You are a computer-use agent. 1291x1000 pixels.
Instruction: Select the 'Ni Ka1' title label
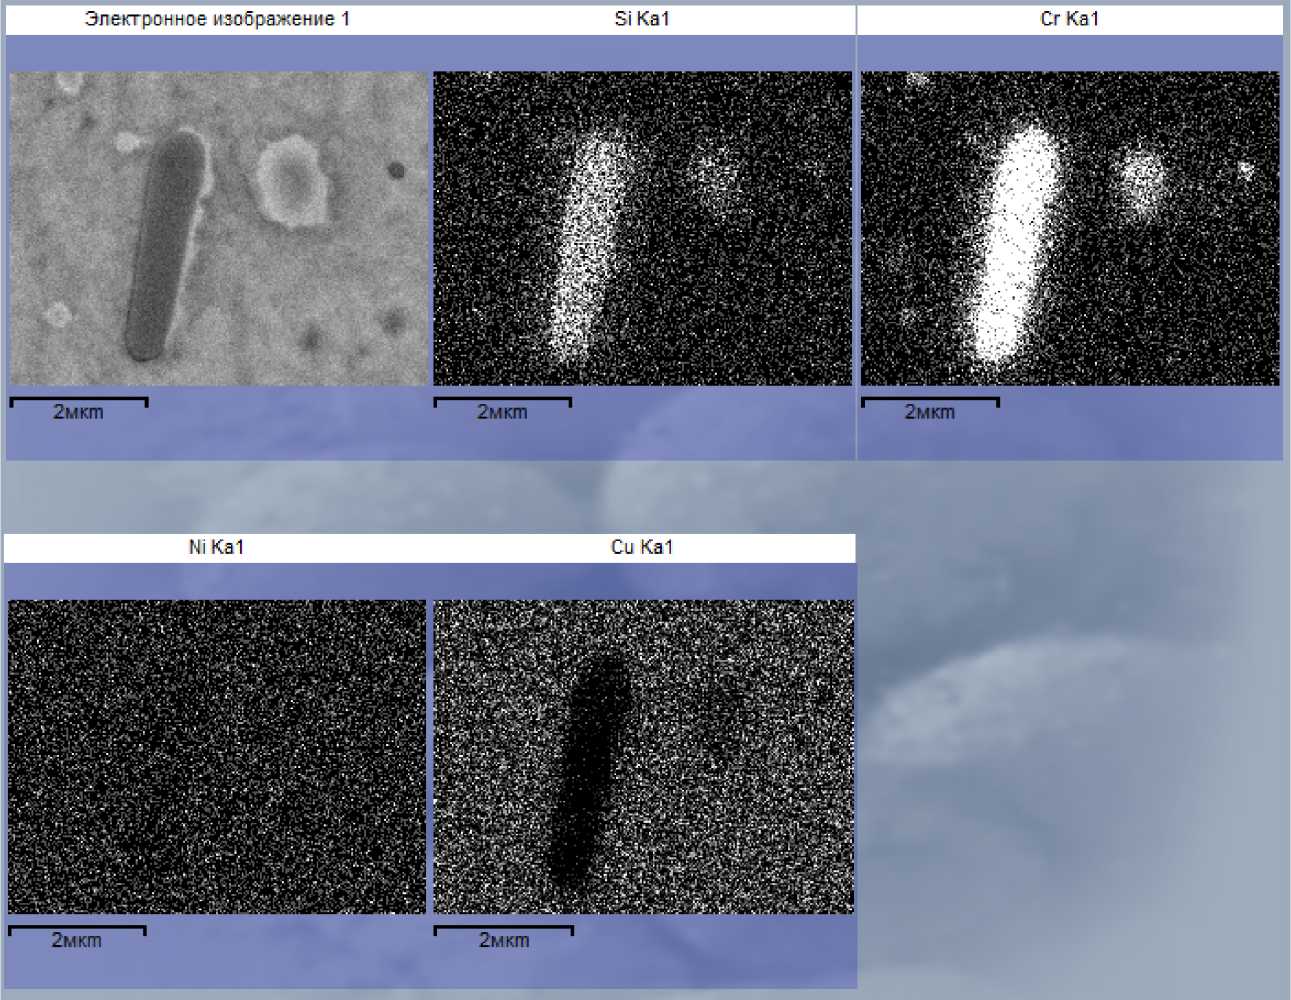(x=216, y=547)
